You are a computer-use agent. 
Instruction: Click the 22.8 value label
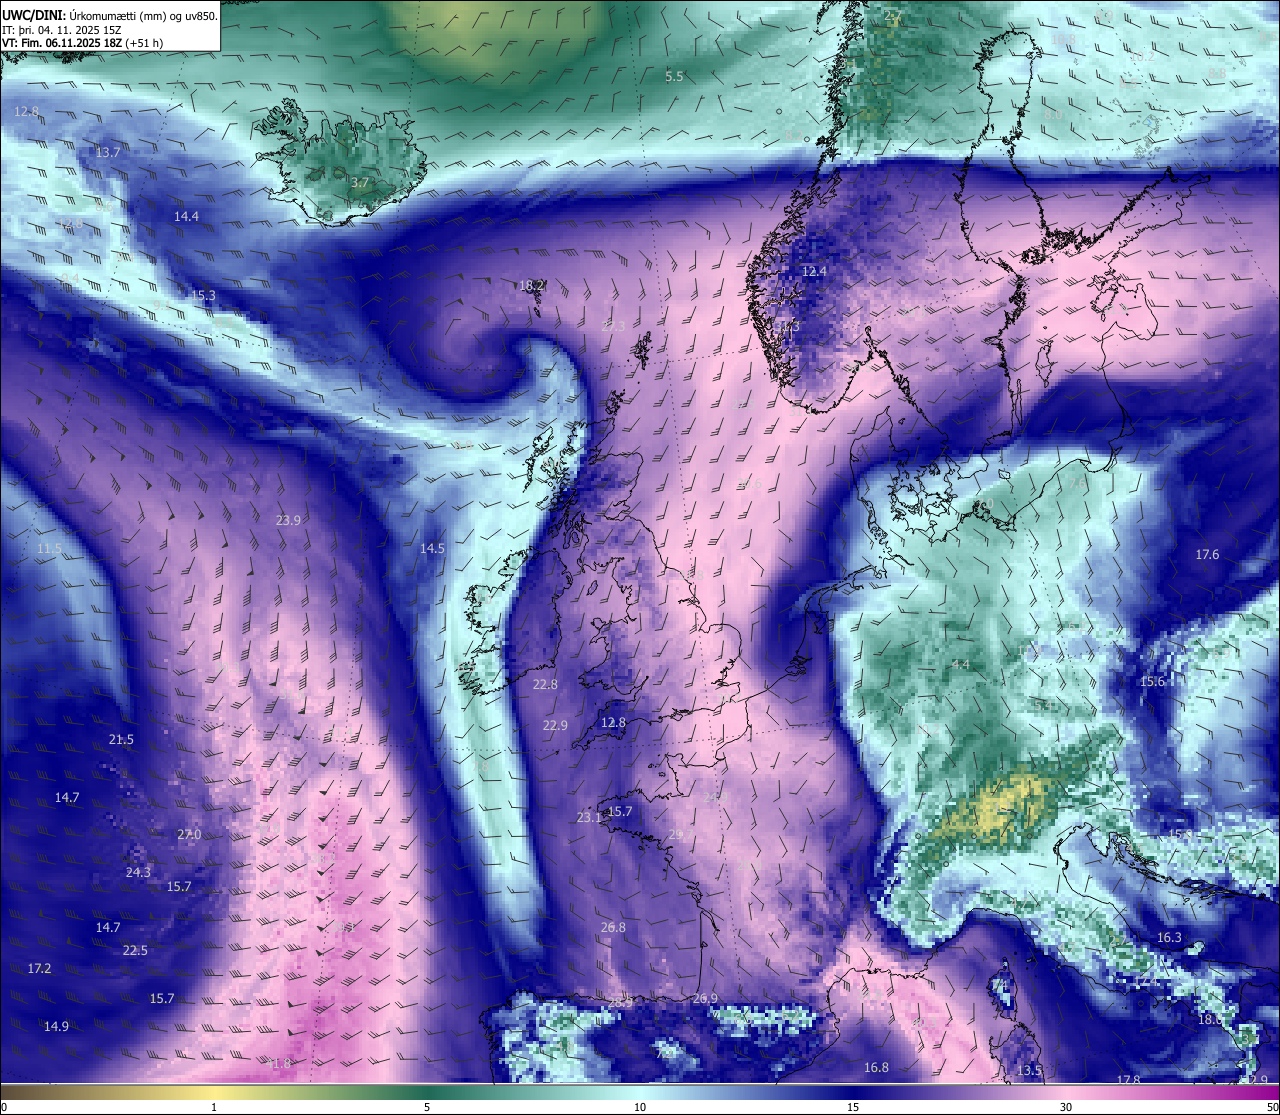click(x=545, y=684)
